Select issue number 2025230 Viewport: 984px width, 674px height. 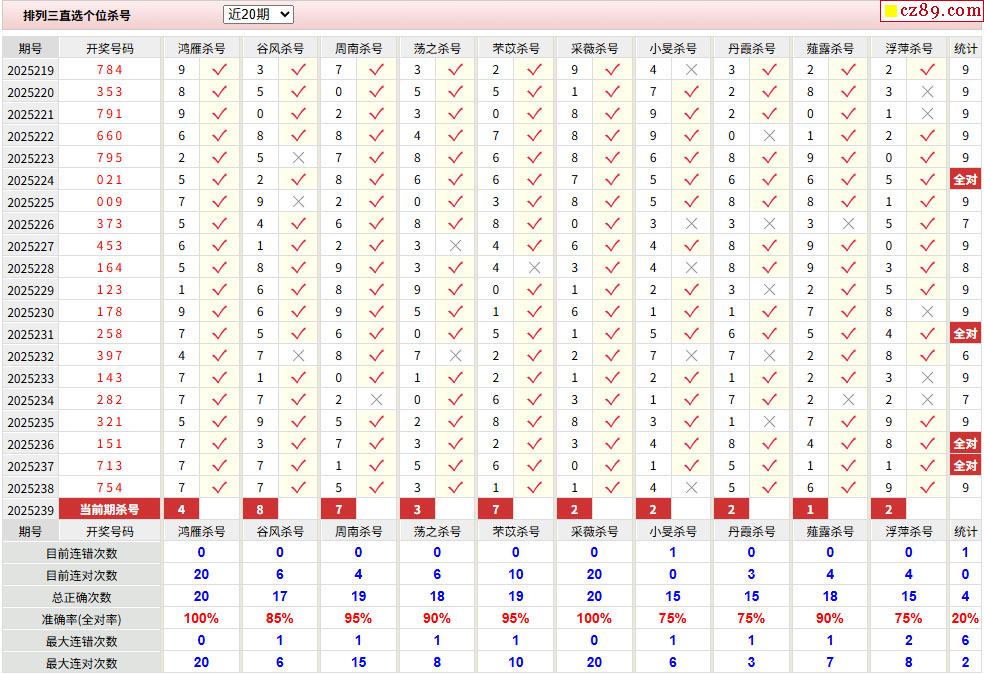click(31, 312)
